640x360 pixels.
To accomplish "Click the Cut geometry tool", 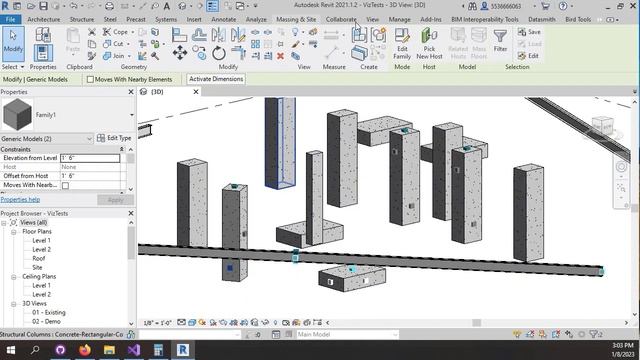I will tap(114, 44).
